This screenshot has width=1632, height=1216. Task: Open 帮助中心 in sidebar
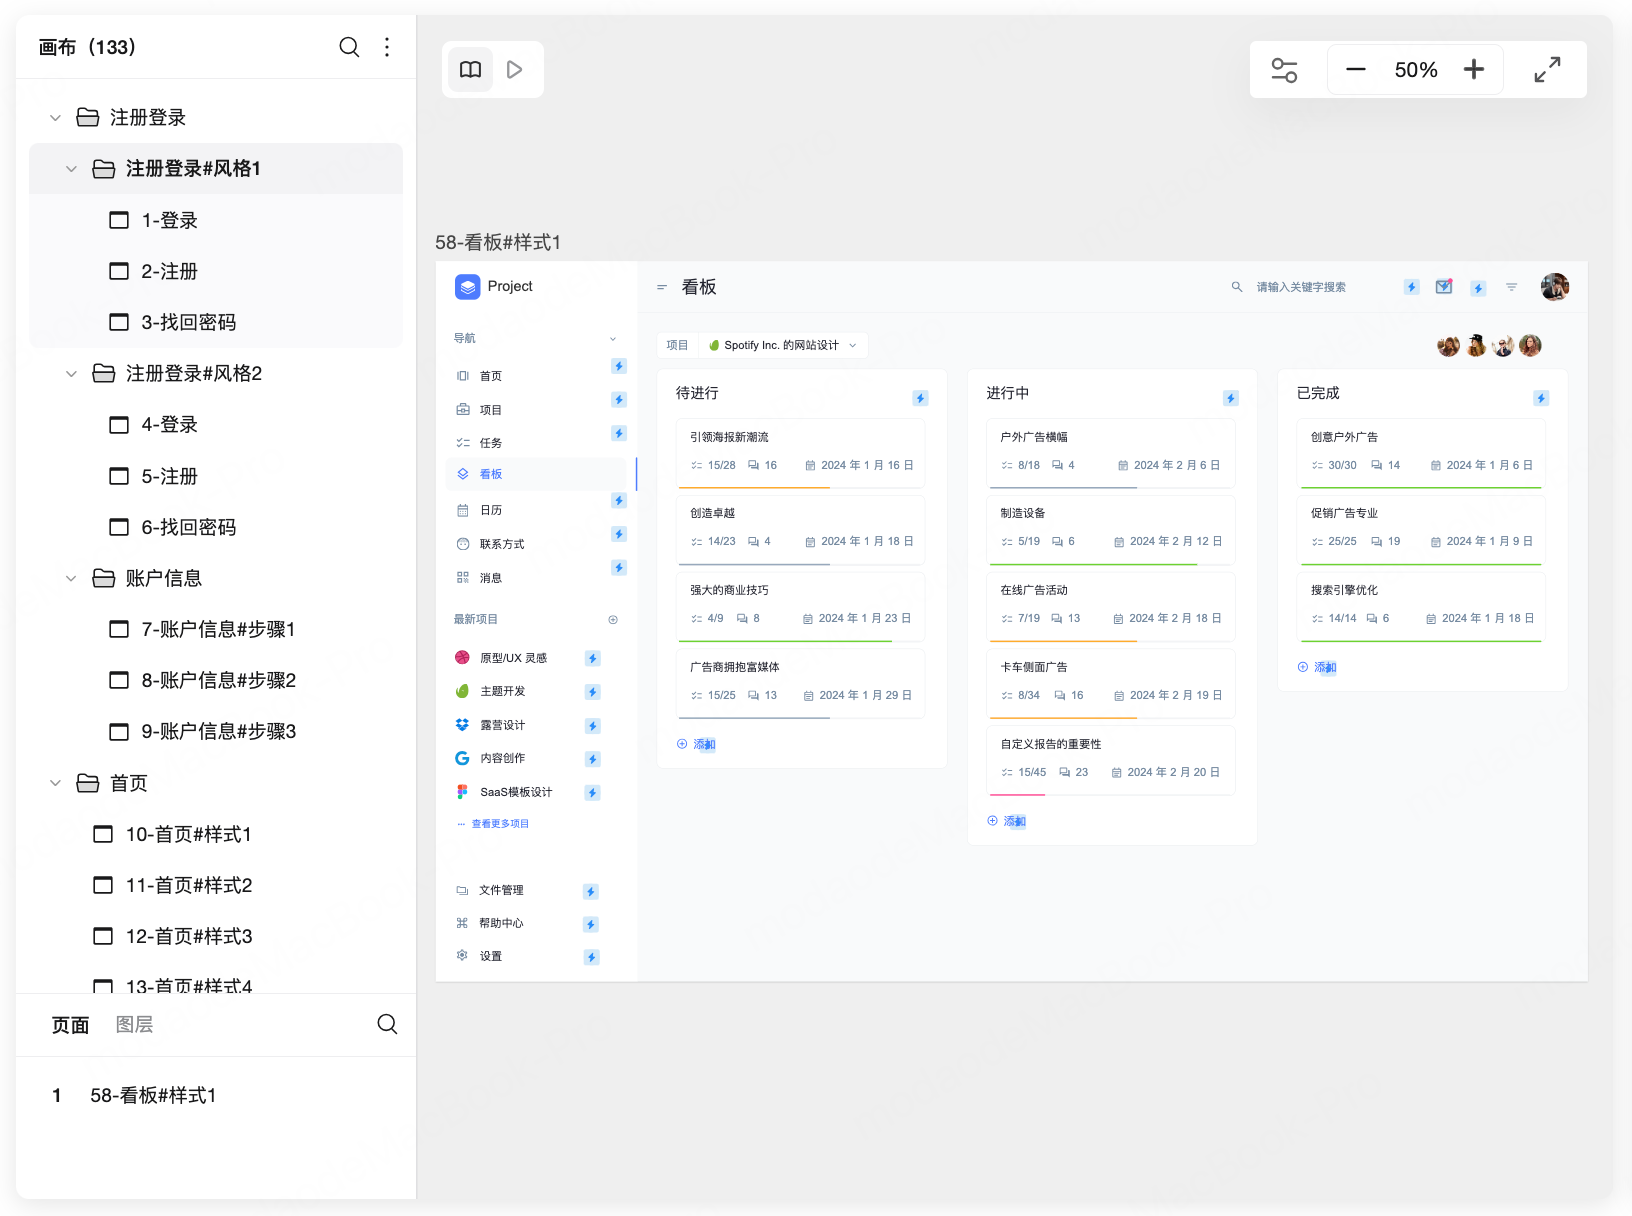coord(500,923)
